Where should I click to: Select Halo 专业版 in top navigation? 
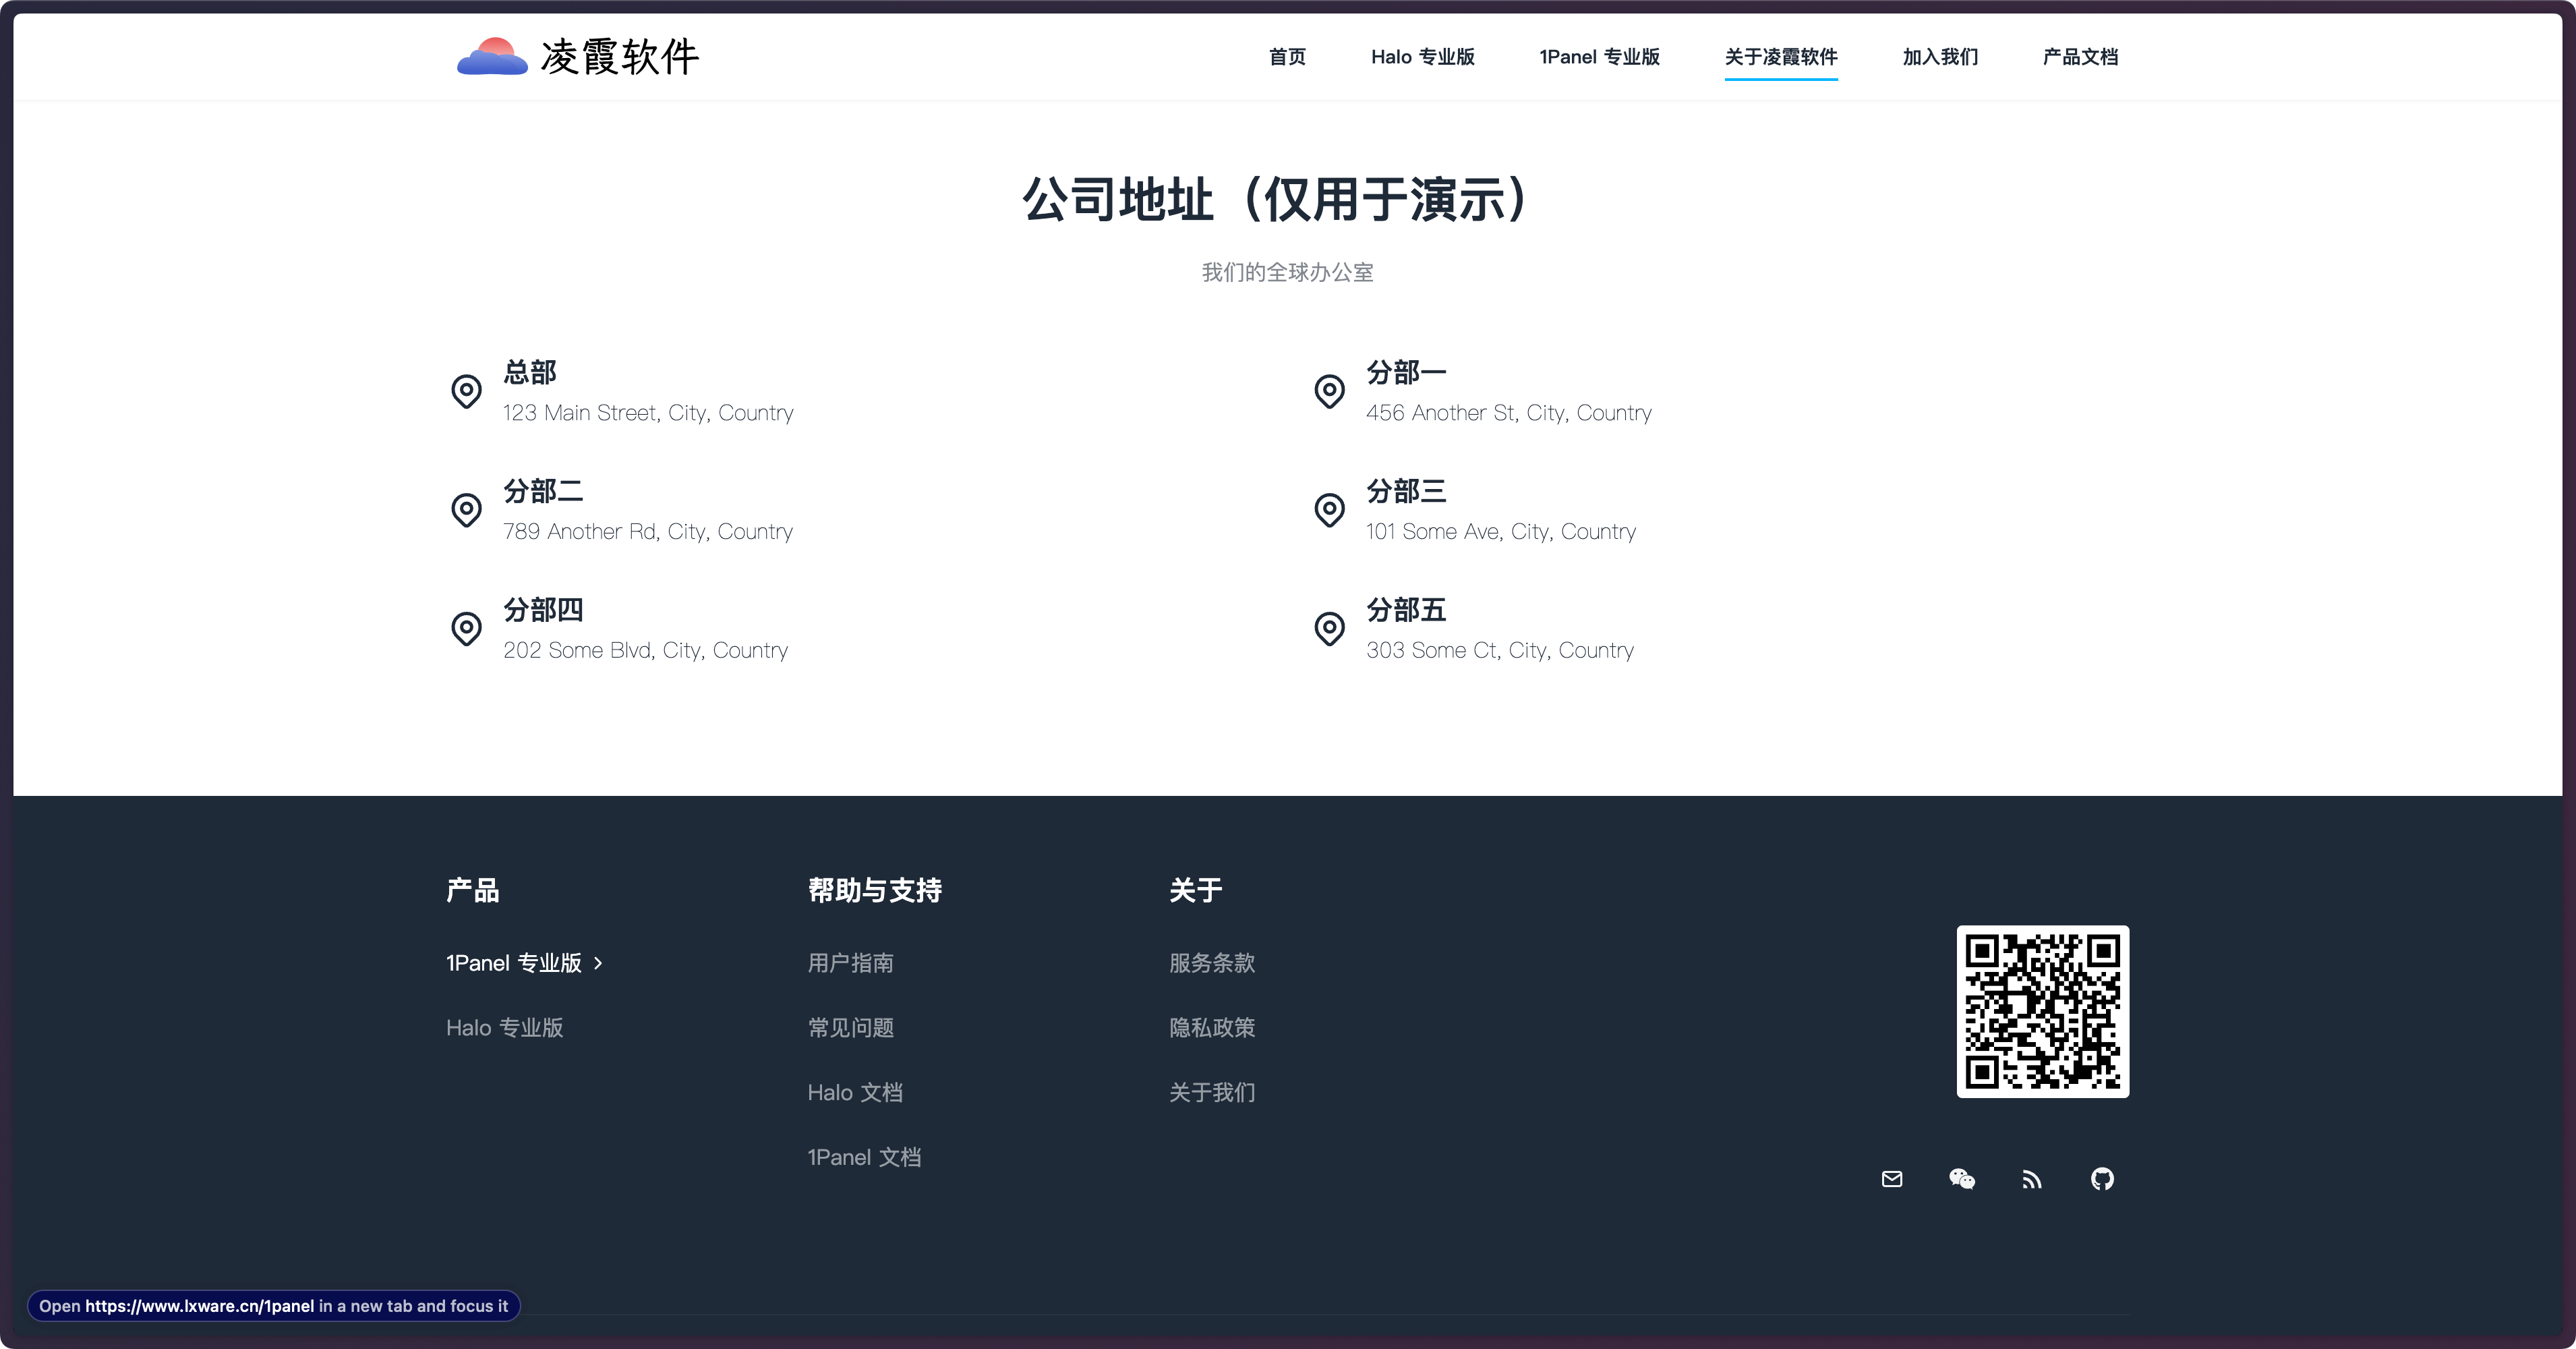1422,57
